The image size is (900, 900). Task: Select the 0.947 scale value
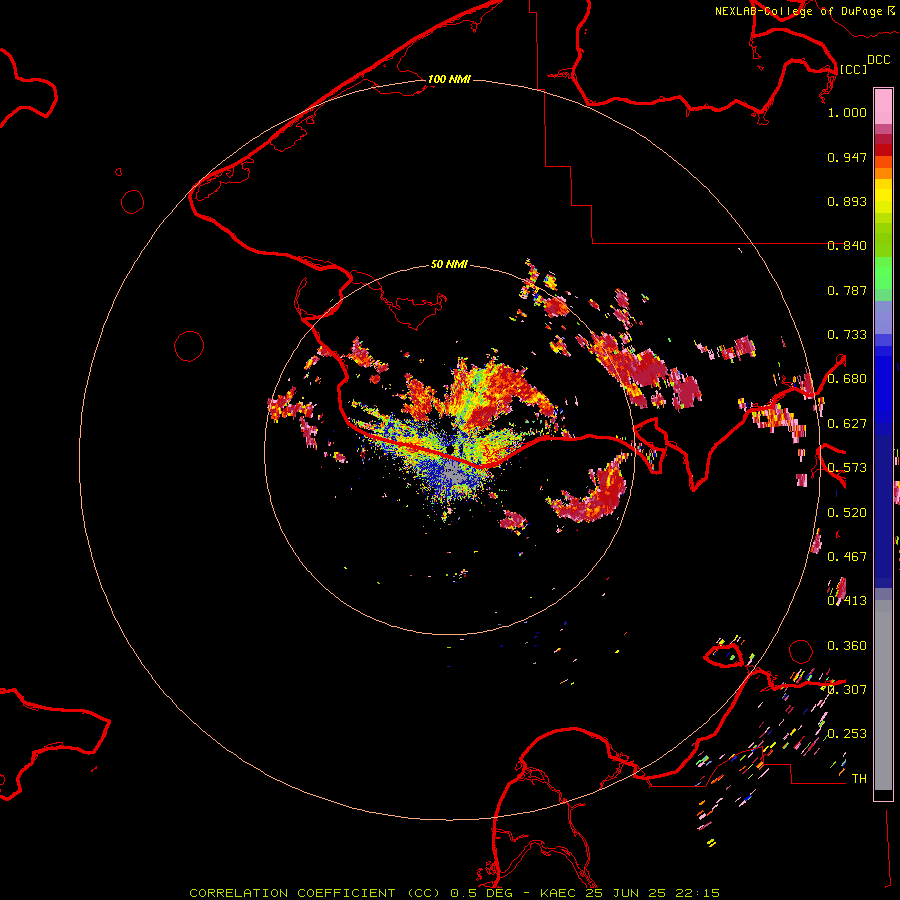[x=847, y=157]
